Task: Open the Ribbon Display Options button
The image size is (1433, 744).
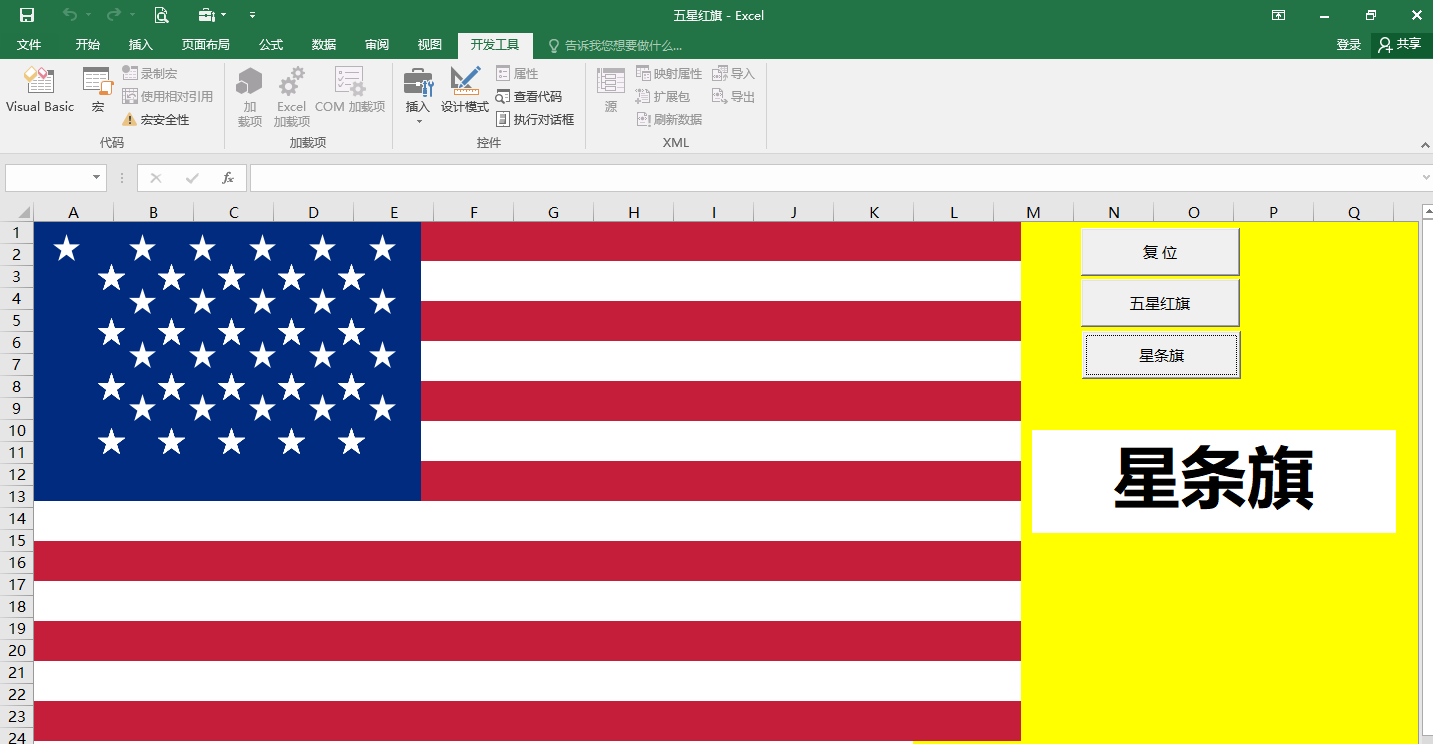Action: click(x=1278, y=15)
